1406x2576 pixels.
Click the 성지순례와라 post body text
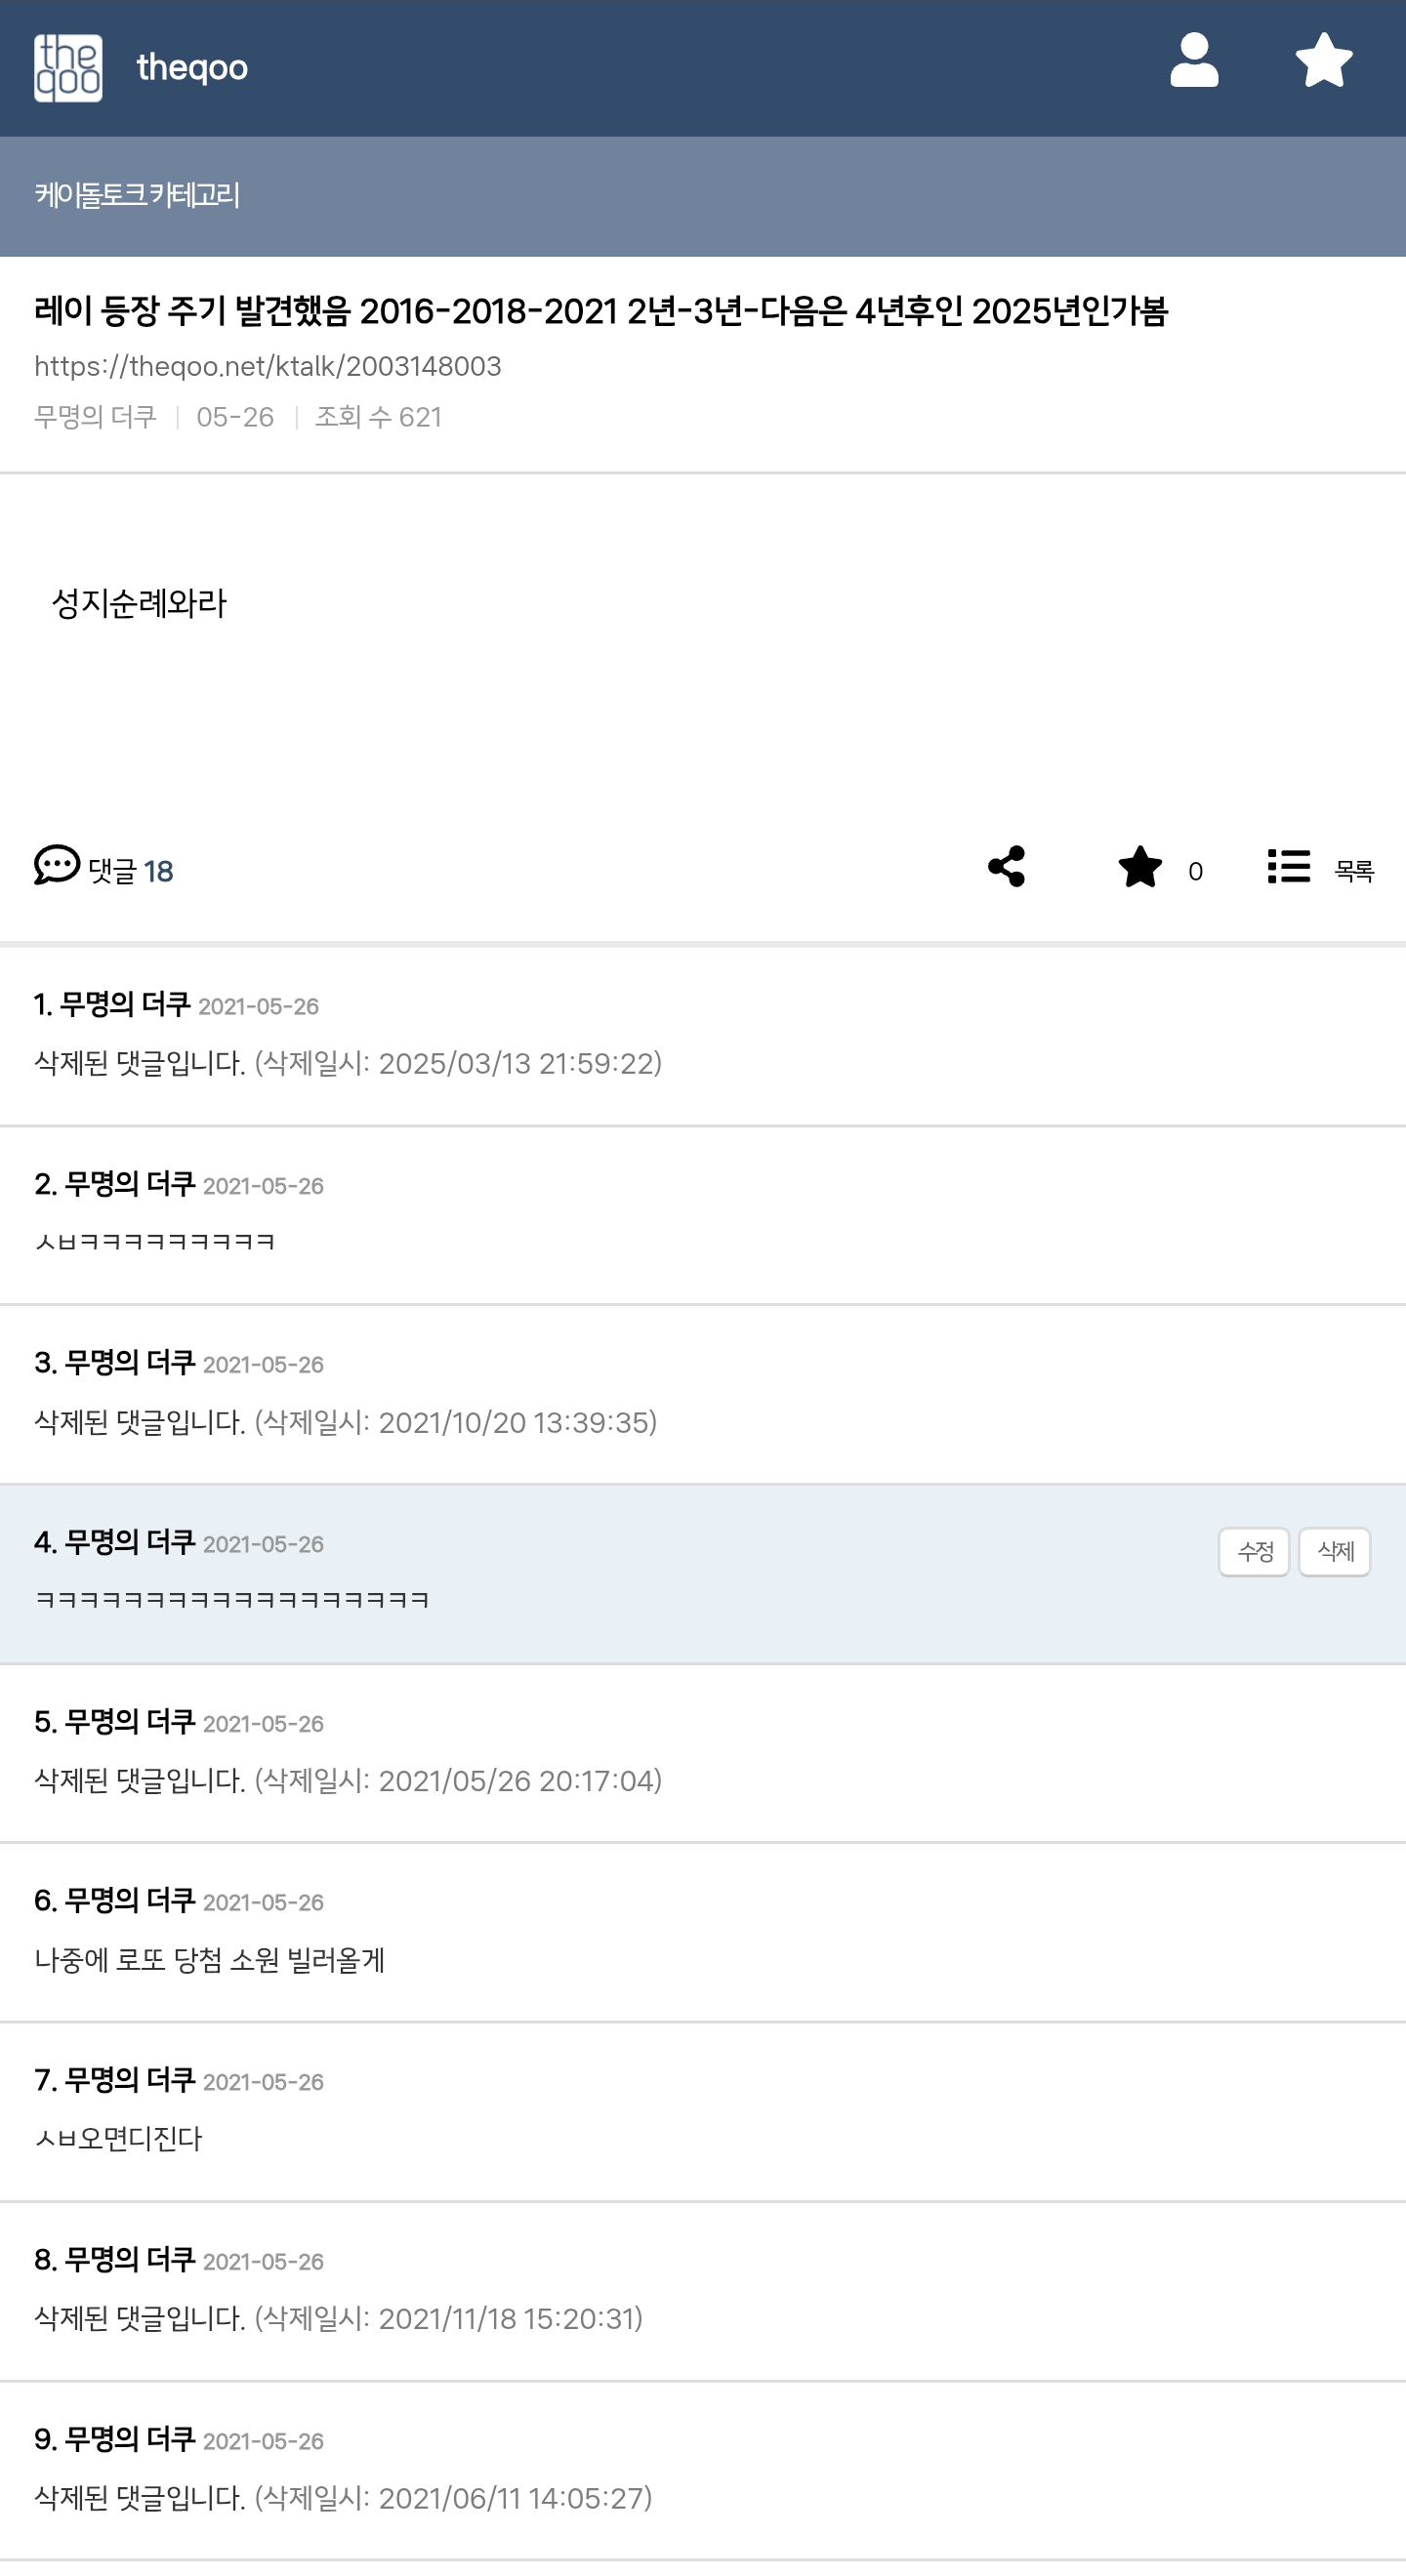pos(139,603)
